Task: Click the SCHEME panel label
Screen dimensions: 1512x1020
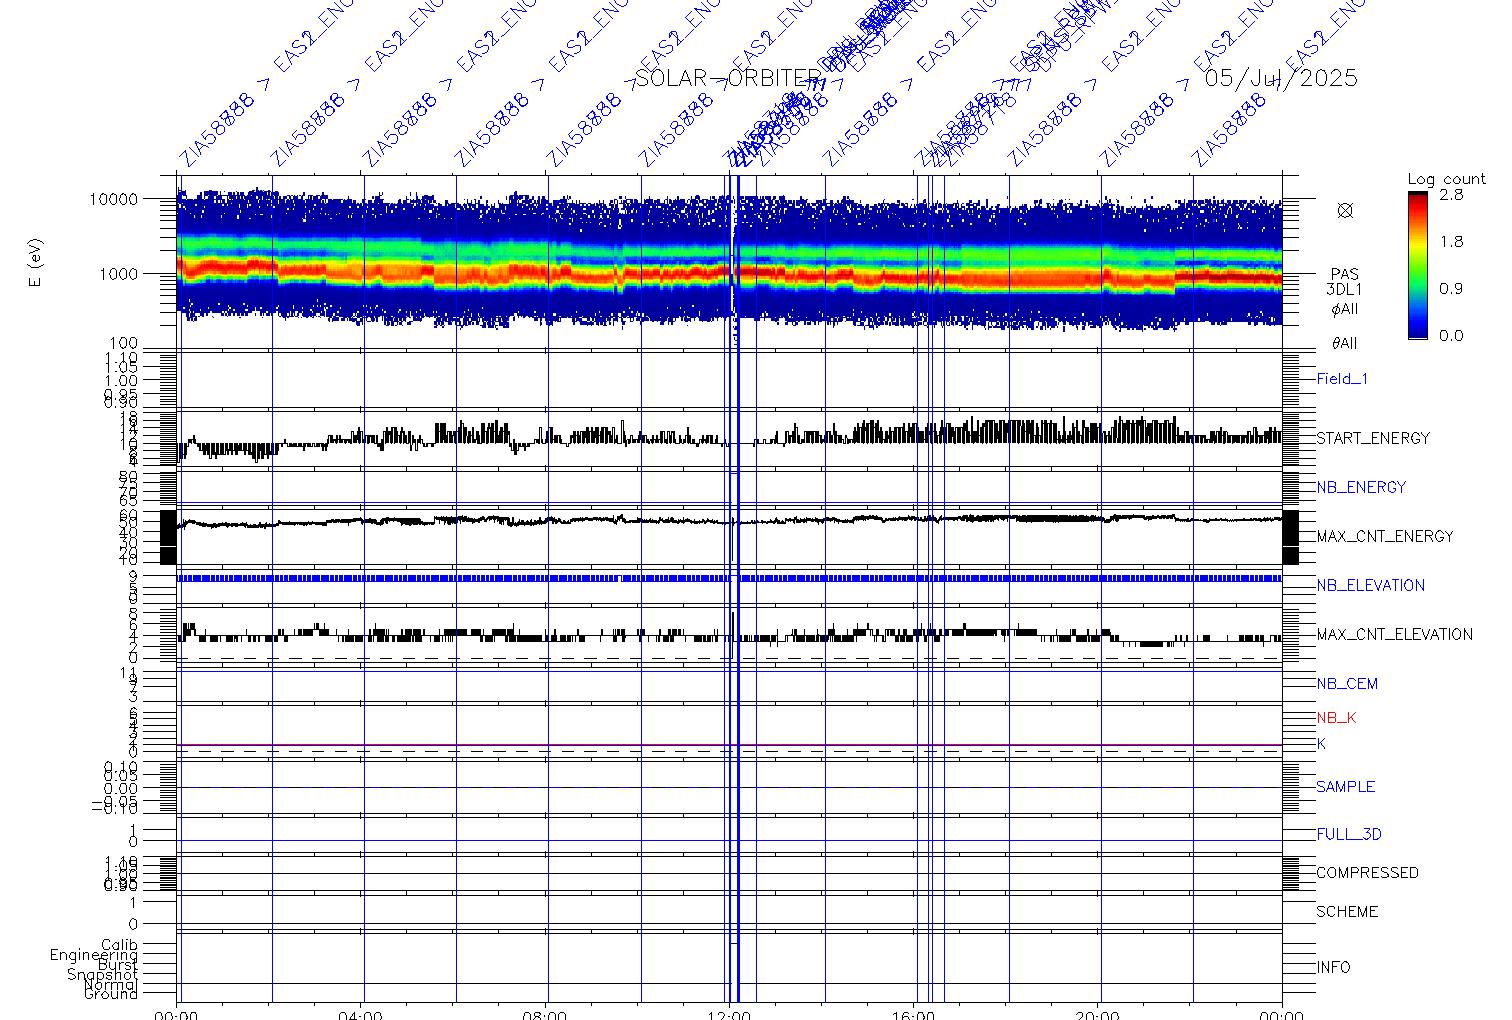Action: (1347, 912)
